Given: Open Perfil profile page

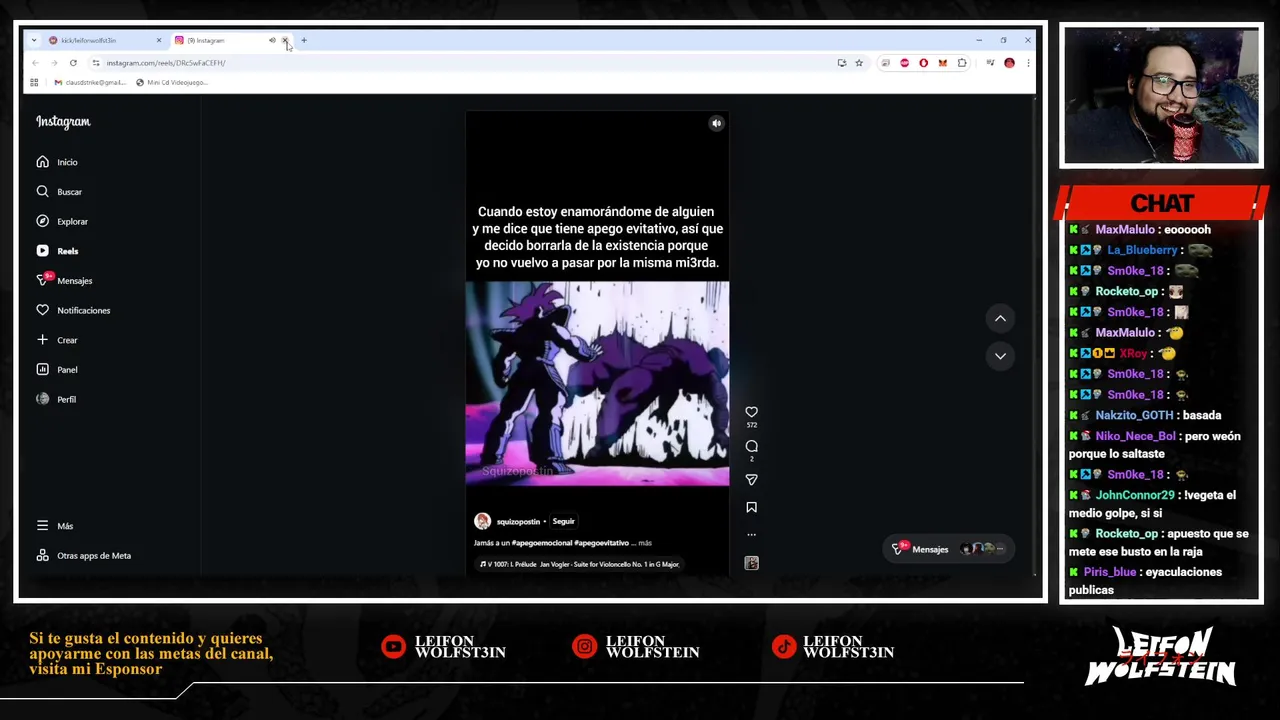Looking at the screenshot, I should pyautogui.click(x=56, y=399).
